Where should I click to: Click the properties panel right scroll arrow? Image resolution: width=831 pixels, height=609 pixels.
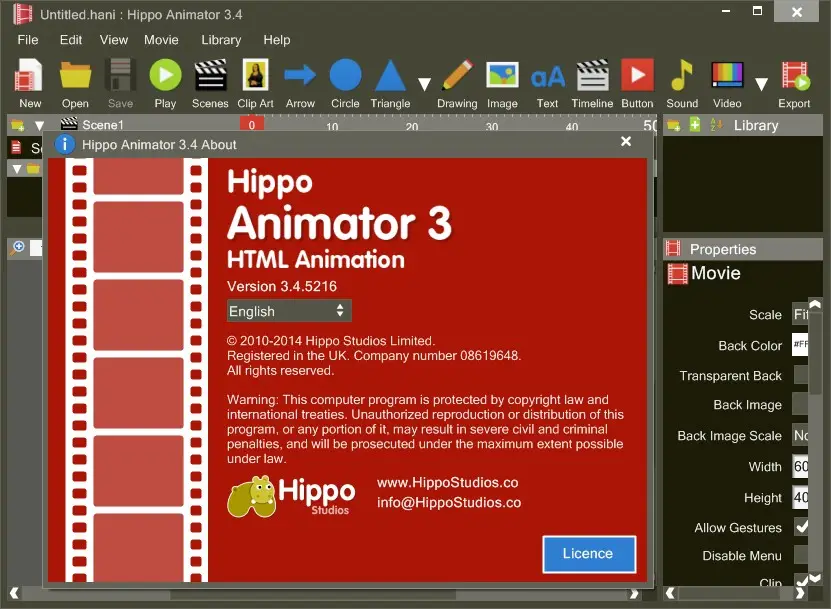(799, 594)
